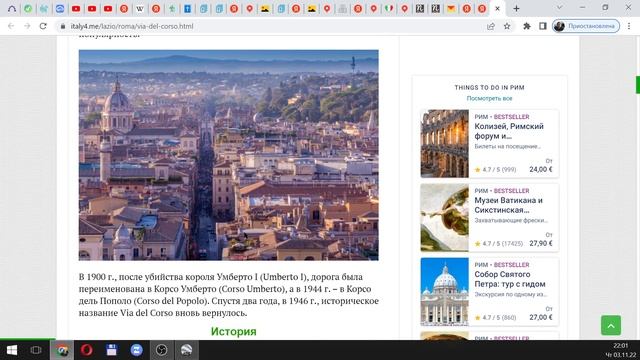Open Task View in the taskbar
Viewport: 640px width, 360px height.
point(36,350)
